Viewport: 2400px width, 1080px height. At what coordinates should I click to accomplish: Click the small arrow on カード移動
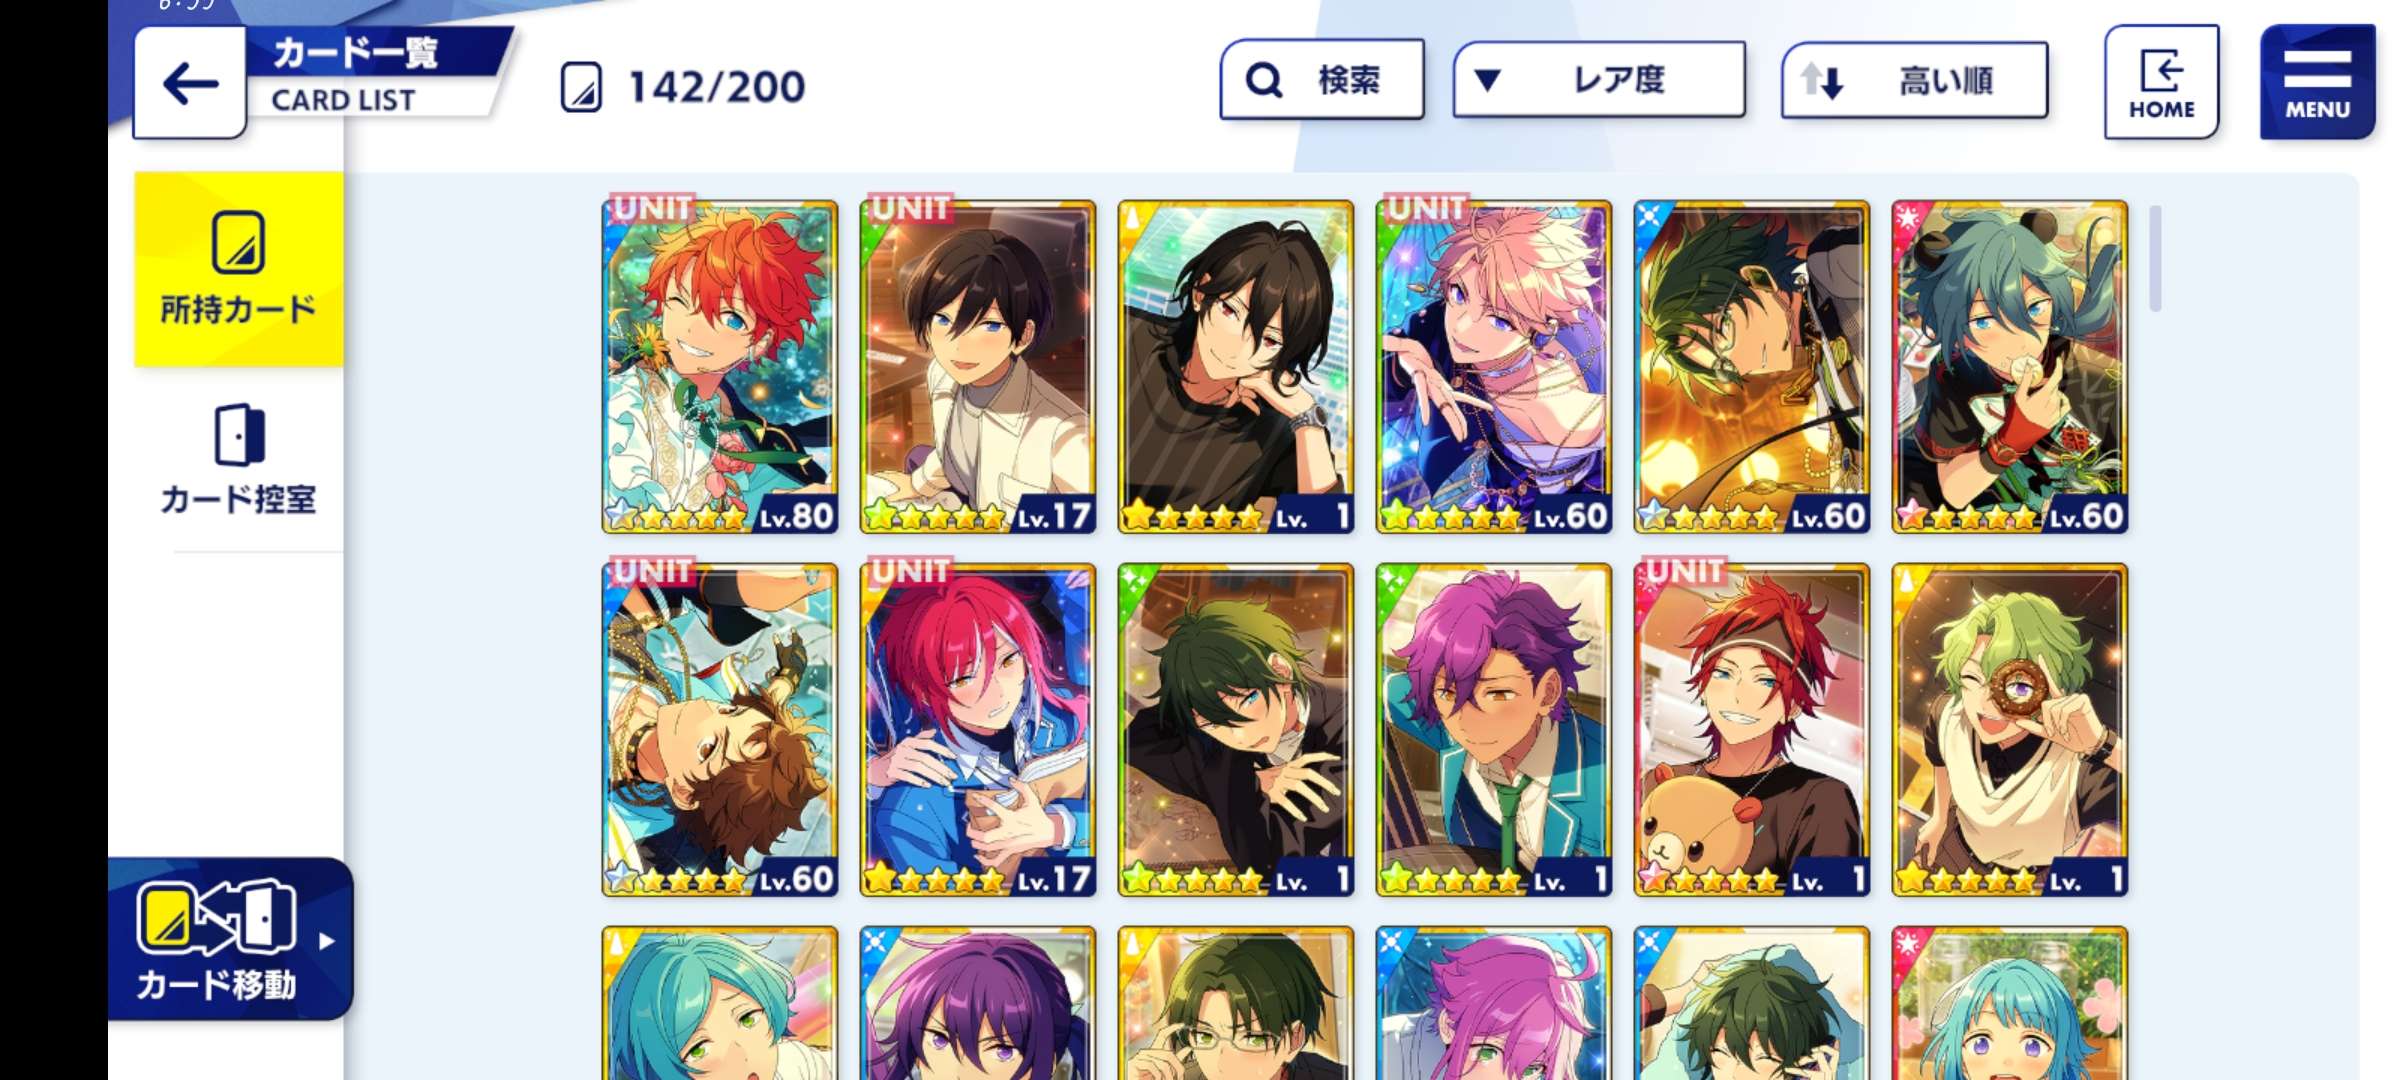(326, 941)
